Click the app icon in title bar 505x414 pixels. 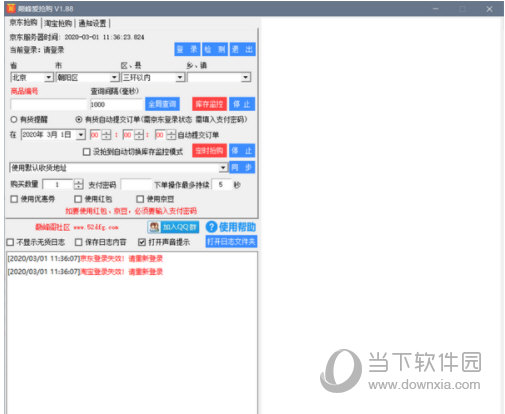(x=11, y=8)
